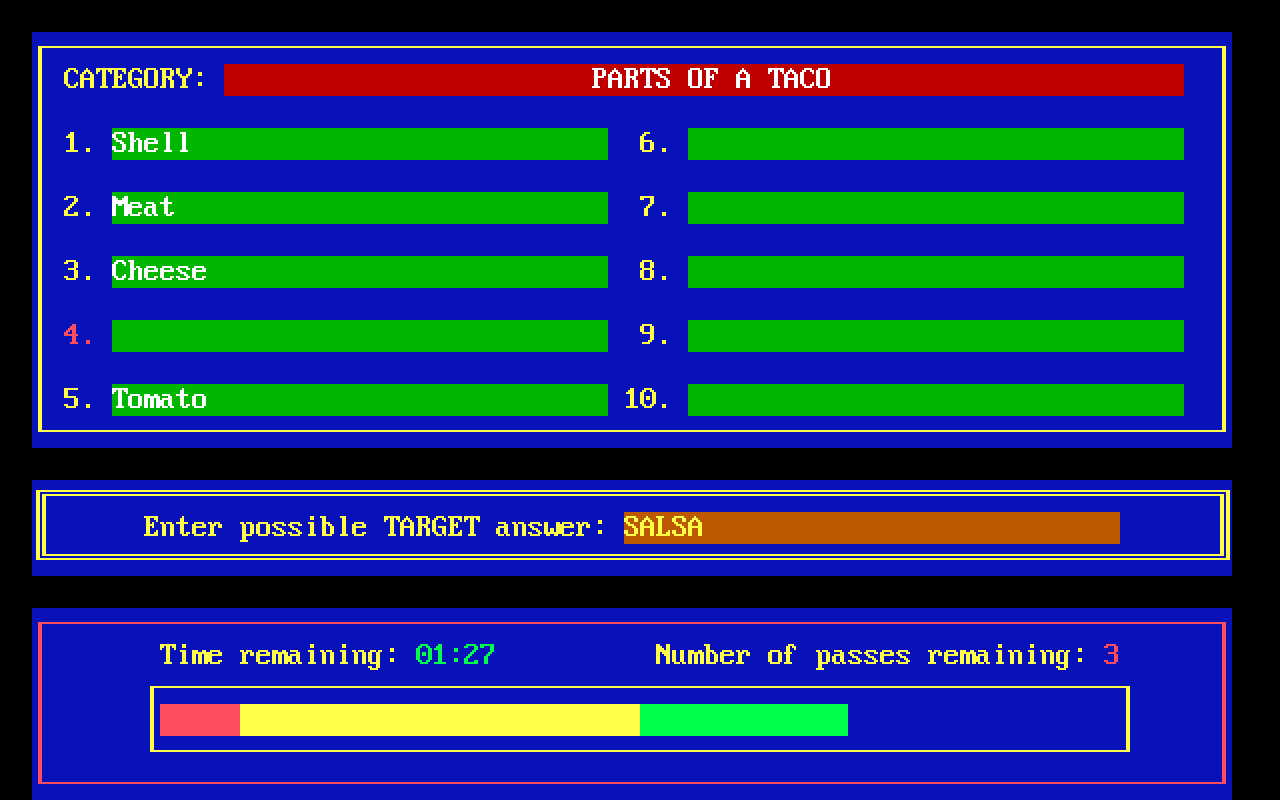Click the green segment of timer bar
Image resolution: width=1280 pixels, height=800 pixels.
pyautogui.click(x=744, y=719)
